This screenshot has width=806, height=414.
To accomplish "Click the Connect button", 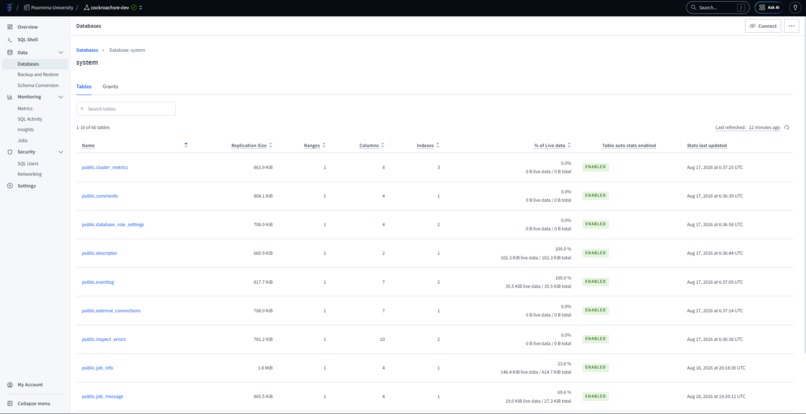I will [x=763, y=26].
